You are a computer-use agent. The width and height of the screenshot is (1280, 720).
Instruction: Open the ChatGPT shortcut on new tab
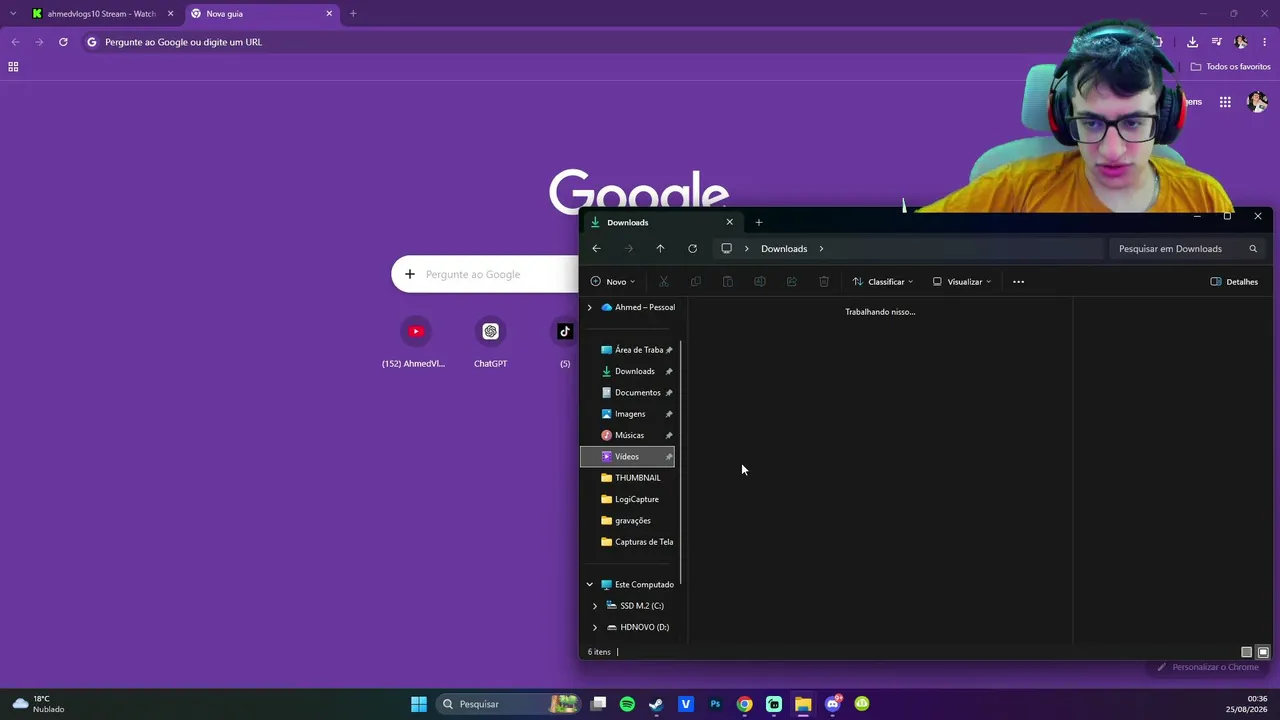point(490,342)
